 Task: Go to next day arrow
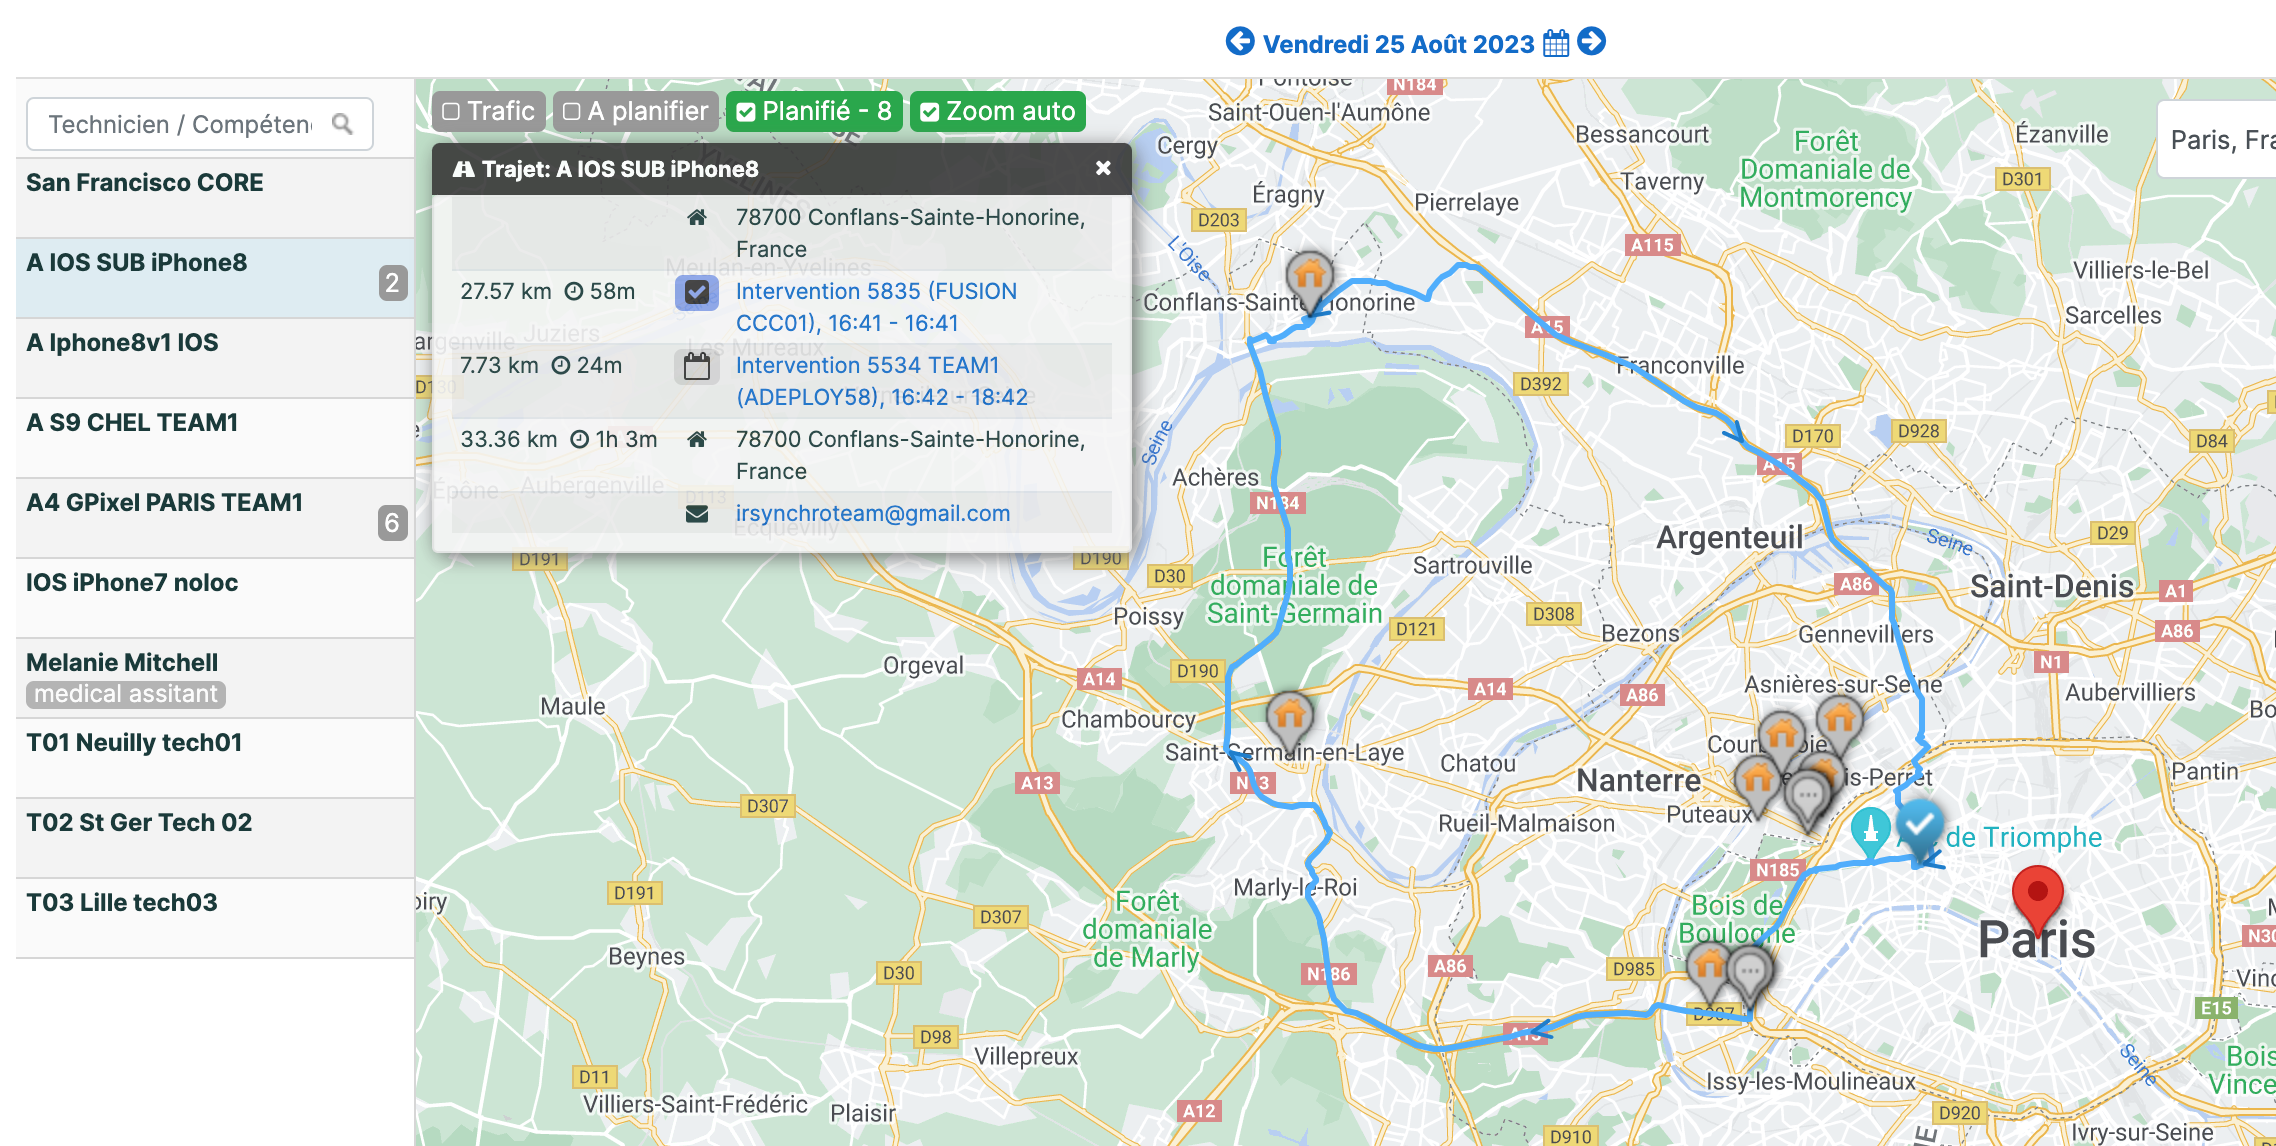[1592, 42]
